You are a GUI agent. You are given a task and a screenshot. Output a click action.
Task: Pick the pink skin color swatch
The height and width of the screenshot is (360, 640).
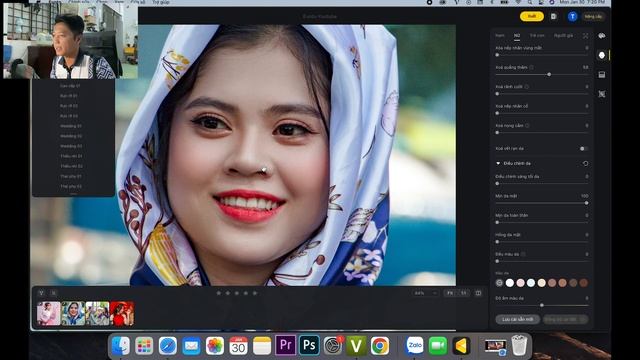tap(520, 282)
